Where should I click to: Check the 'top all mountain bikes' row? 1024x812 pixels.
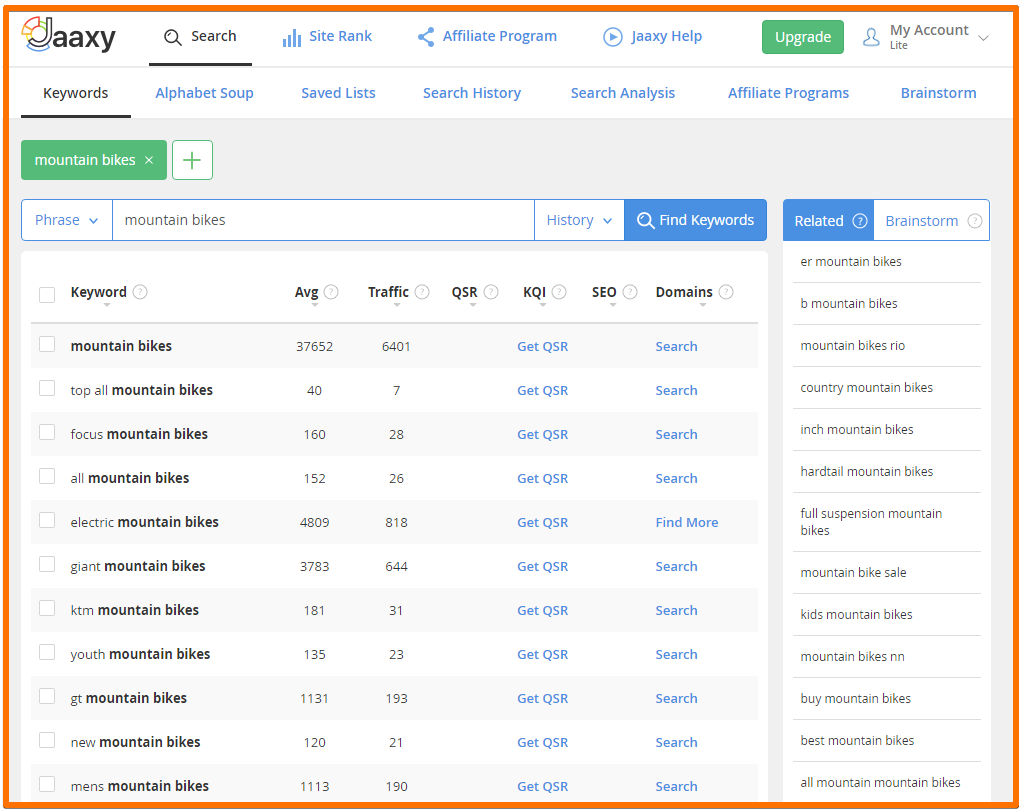coord(47,389)
